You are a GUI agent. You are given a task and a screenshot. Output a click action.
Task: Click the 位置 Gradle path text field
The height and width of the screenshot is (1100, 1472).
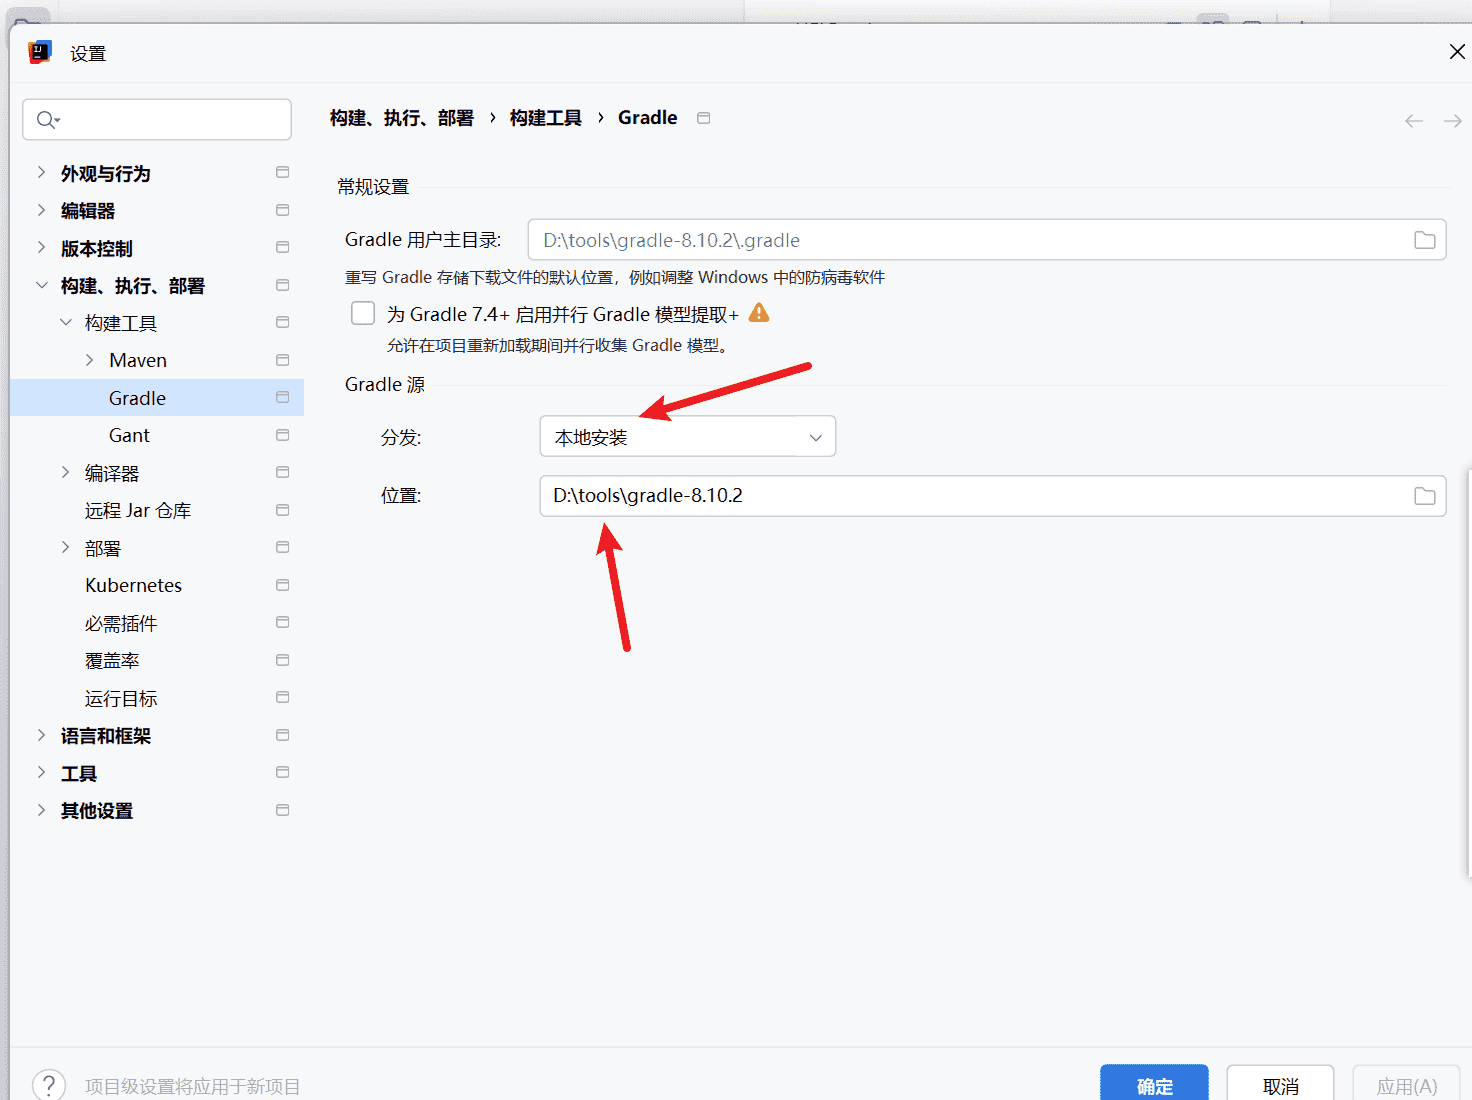[970, 496]
